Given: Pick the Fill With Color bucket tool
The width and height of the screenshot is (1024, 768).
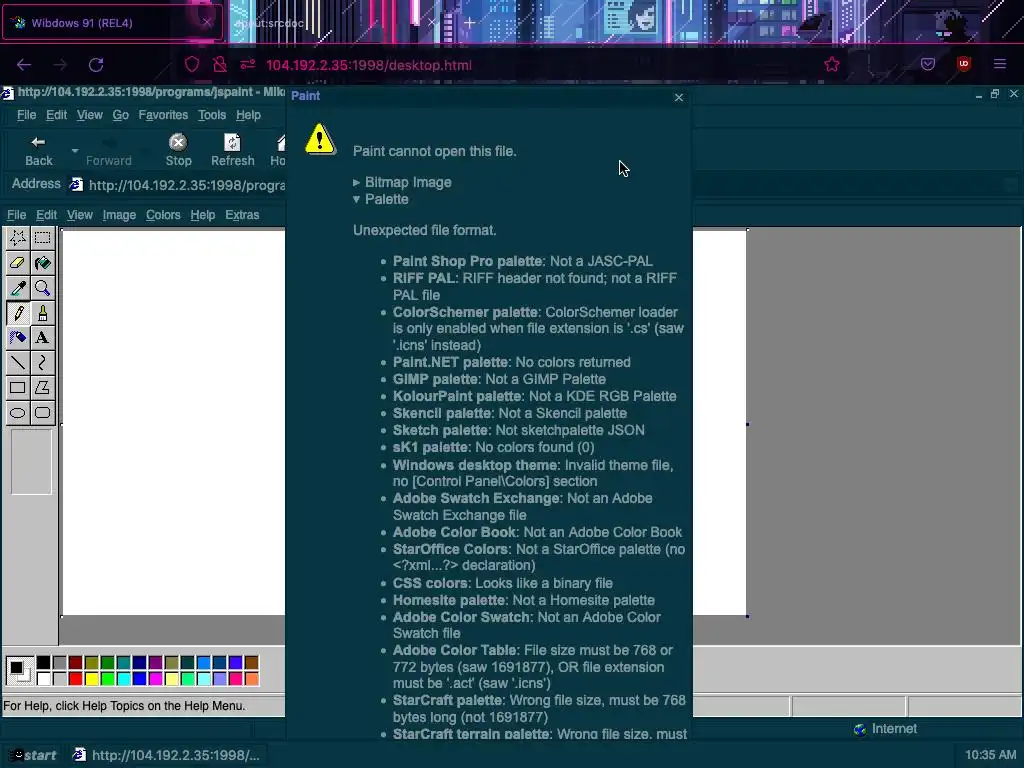Looking at the screenshot, I should [x=42, y=263].
